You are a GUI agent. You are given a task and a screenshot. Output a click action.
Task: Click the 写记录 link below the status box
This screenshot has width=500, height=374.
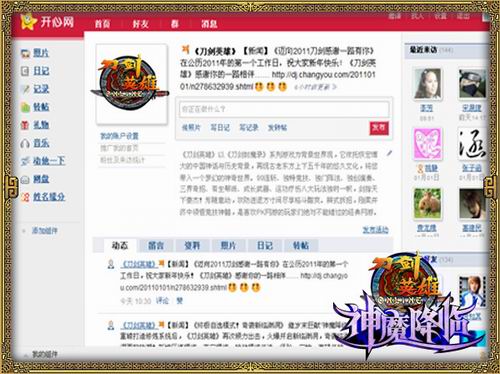pos(249,128)
